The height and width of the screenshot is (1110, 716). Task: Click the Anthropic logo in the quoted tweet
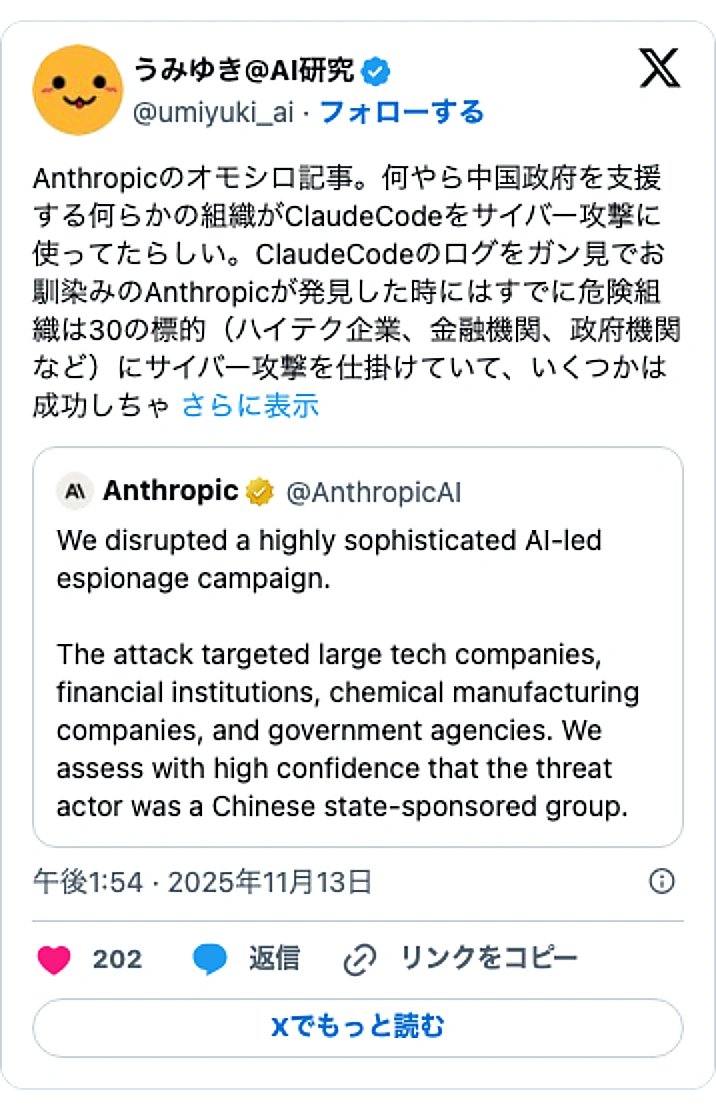[76, 491]
